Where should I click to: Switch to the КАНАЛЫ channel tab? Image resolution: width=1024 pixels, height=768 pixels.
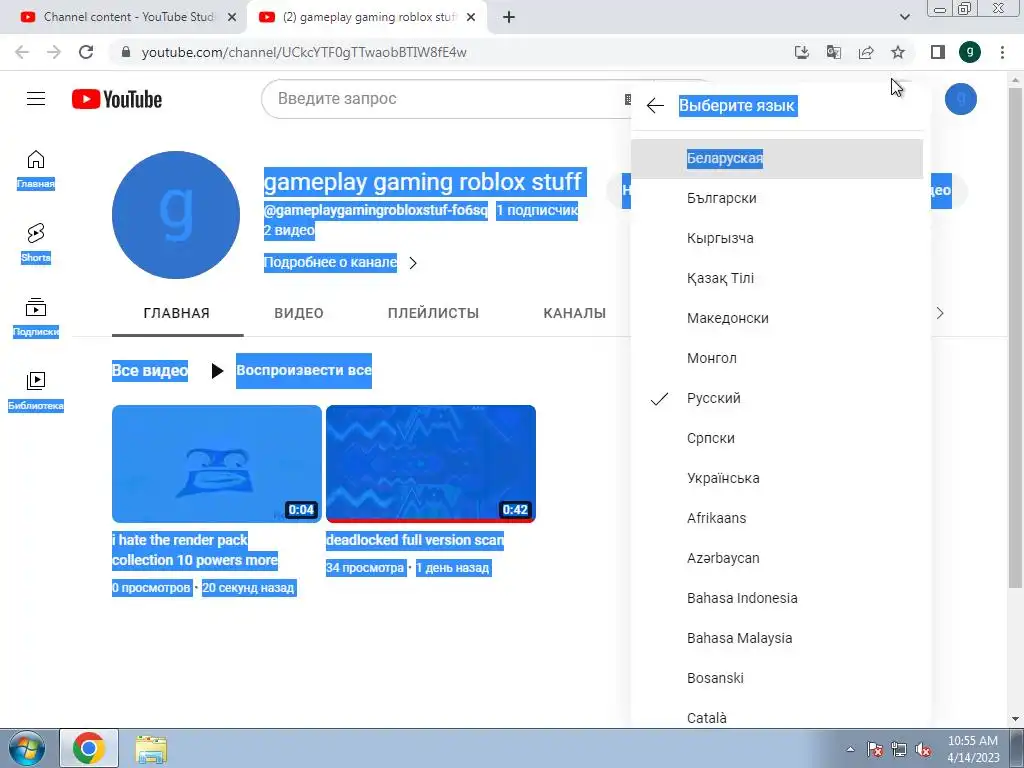pyautogui.click(x=575, y=313)
